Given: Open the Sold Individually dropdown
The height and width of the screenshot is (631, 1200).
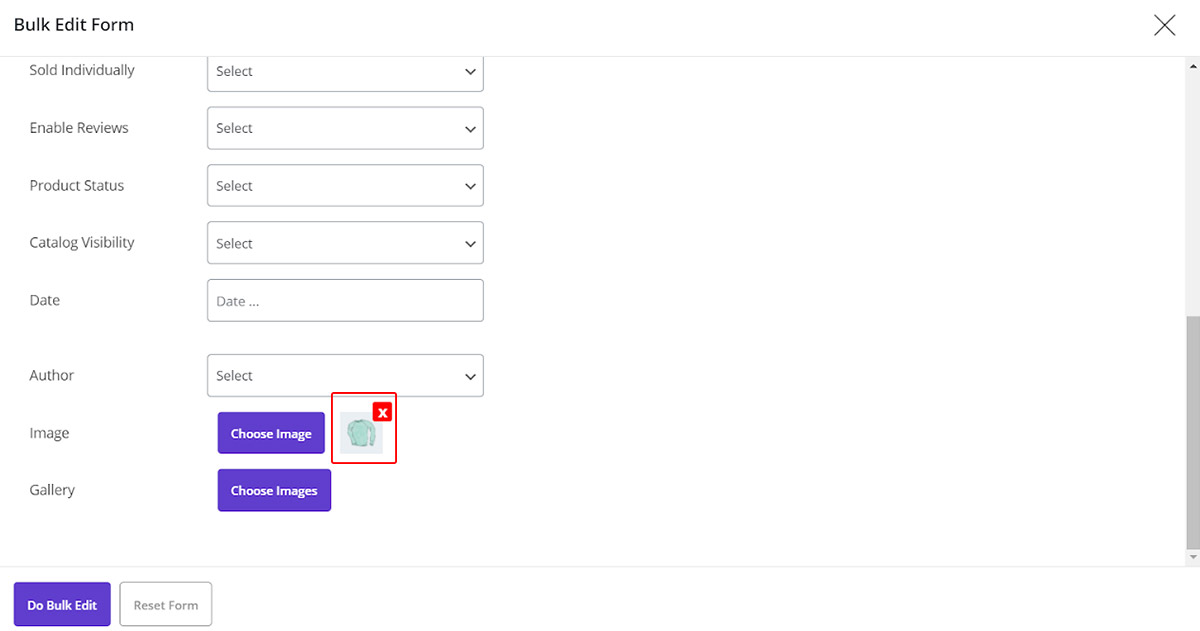Looking at the screenshot, I should coord(345,72).
